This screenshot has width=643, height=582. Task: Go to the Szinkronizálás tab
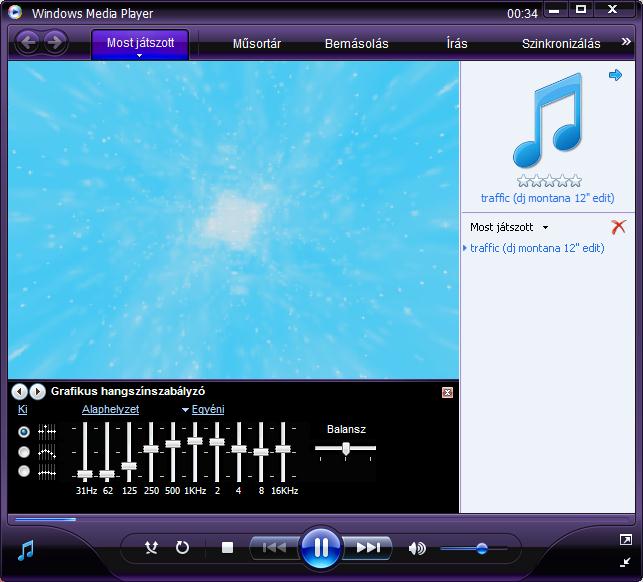pos(561,43)
